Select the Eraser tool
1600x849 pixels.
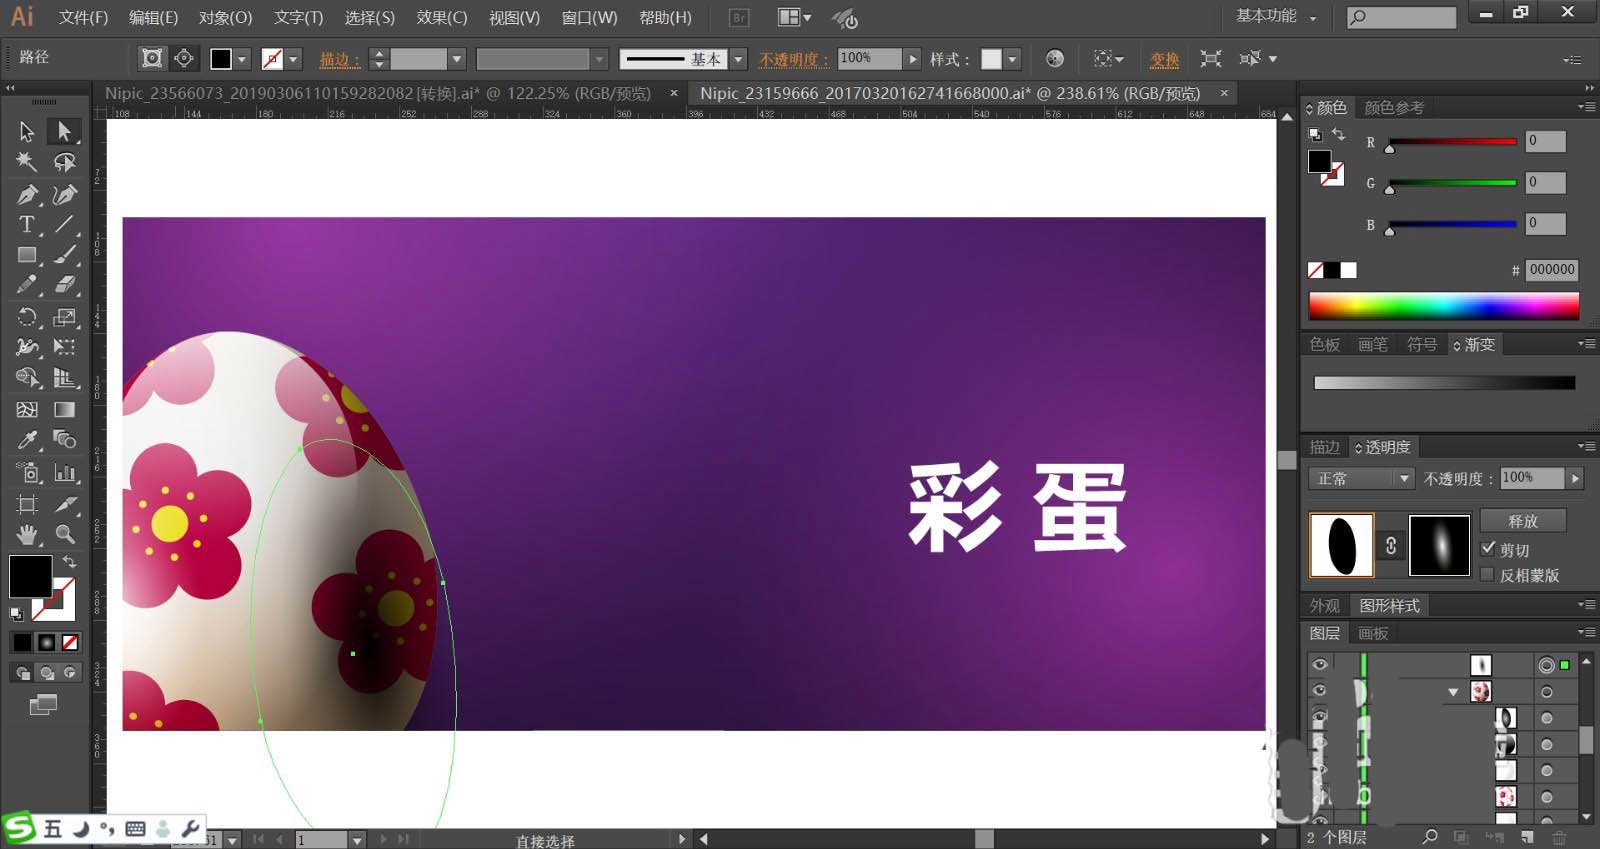pos(65,286)
